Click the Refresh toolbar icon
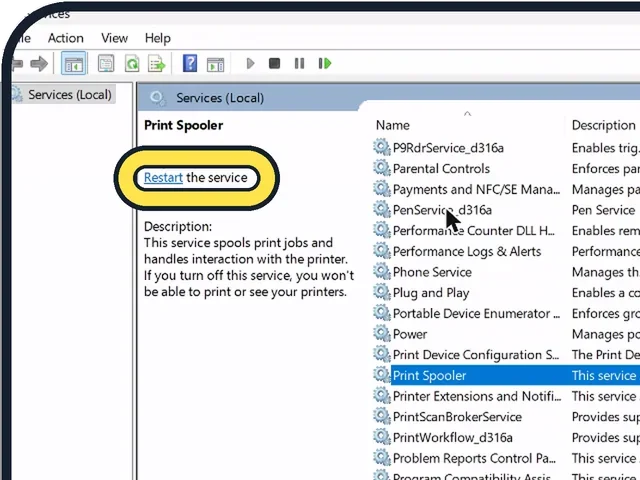640x480 pixels. point(132,64)
